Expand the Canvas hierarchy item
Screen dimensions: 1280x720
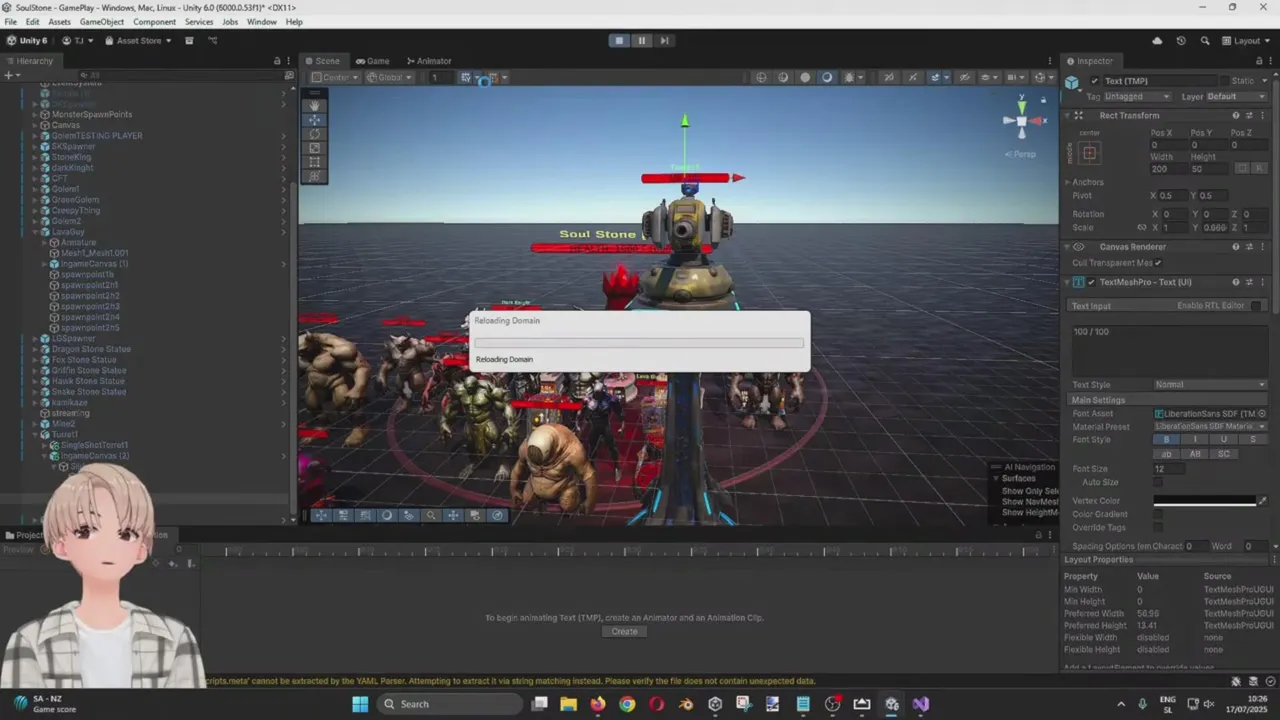pyautogui.click(x=34, y=125)
